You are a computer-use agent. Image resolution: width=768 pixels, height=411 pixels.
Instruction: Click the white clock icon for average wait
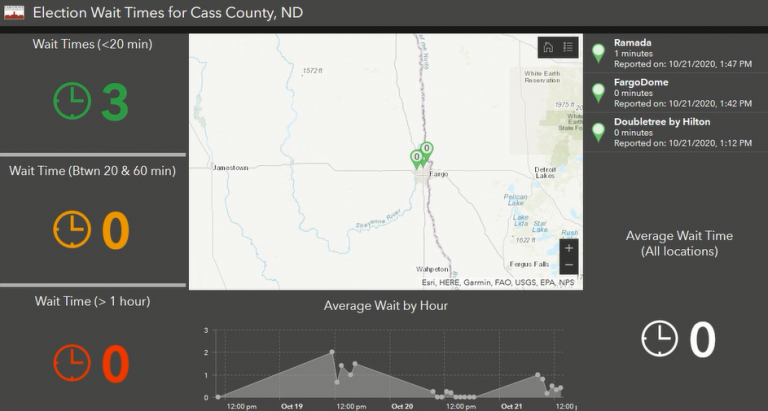(x=660, y=338)
